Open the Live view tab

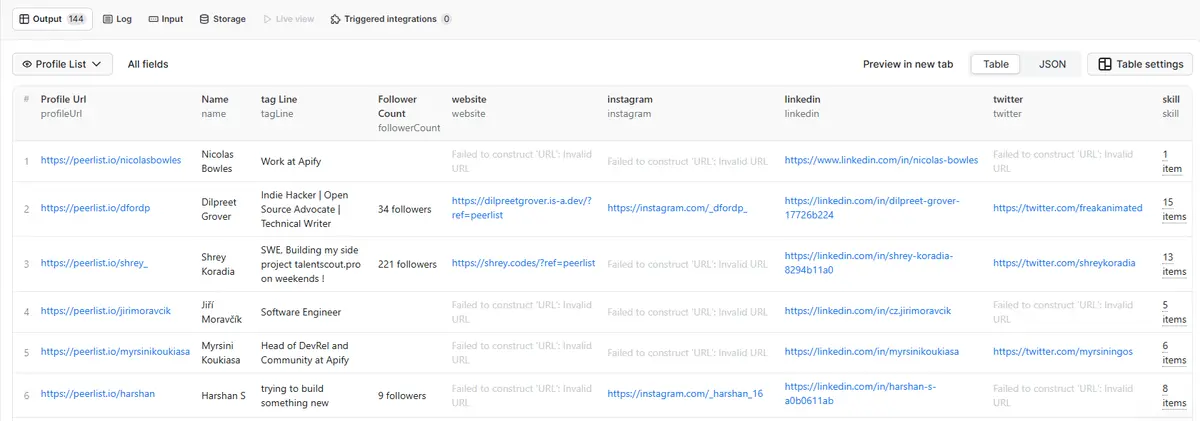coord(287,19)
